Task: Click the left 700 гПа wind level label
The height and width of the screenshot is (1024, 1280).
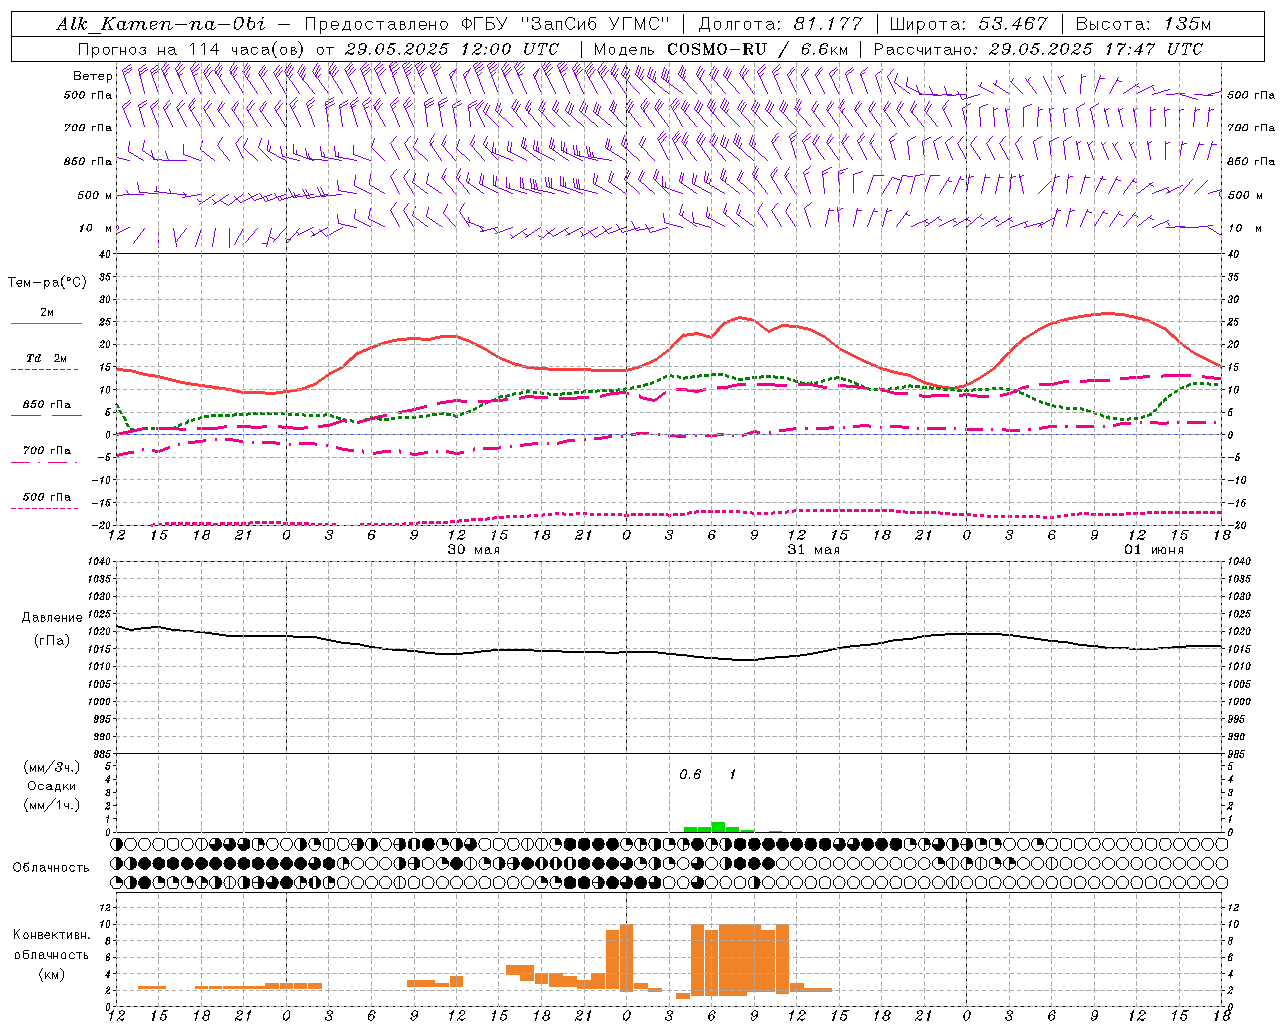Action: tap(88, 128)
